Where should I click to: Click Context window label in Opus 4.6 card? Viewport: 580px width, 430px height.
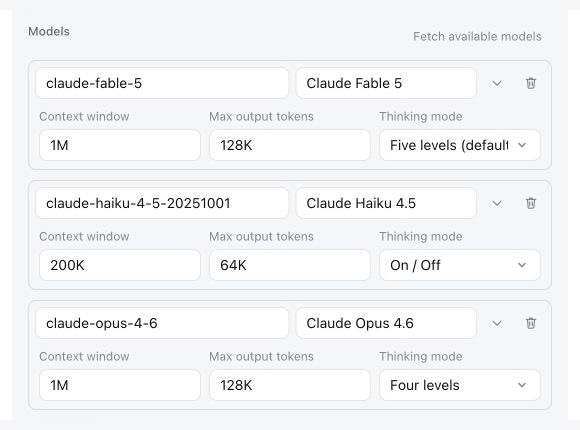pos(84,356)
